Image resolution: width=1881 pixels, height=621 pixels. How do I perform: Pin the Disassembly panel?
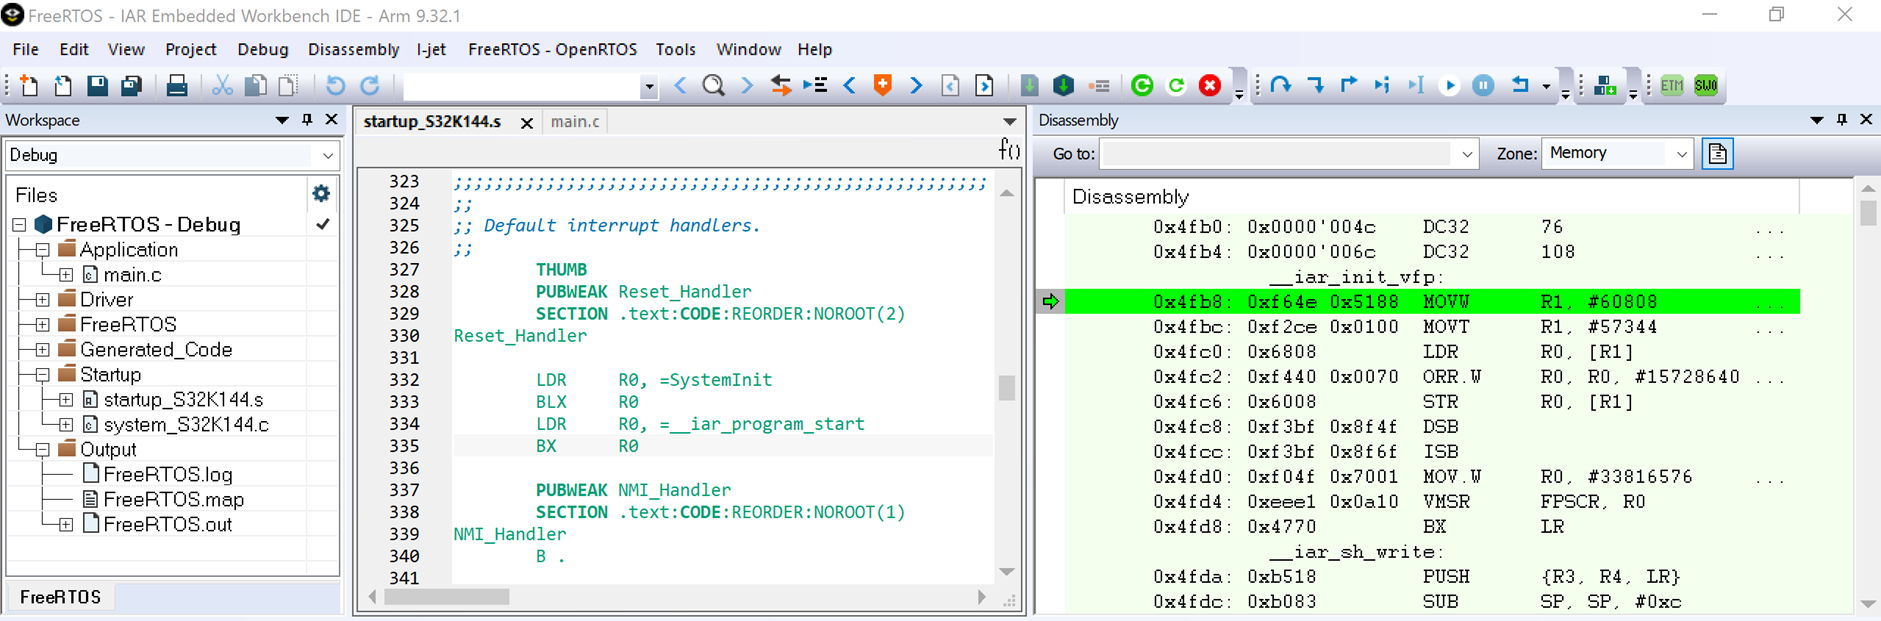pos(1842,120)
